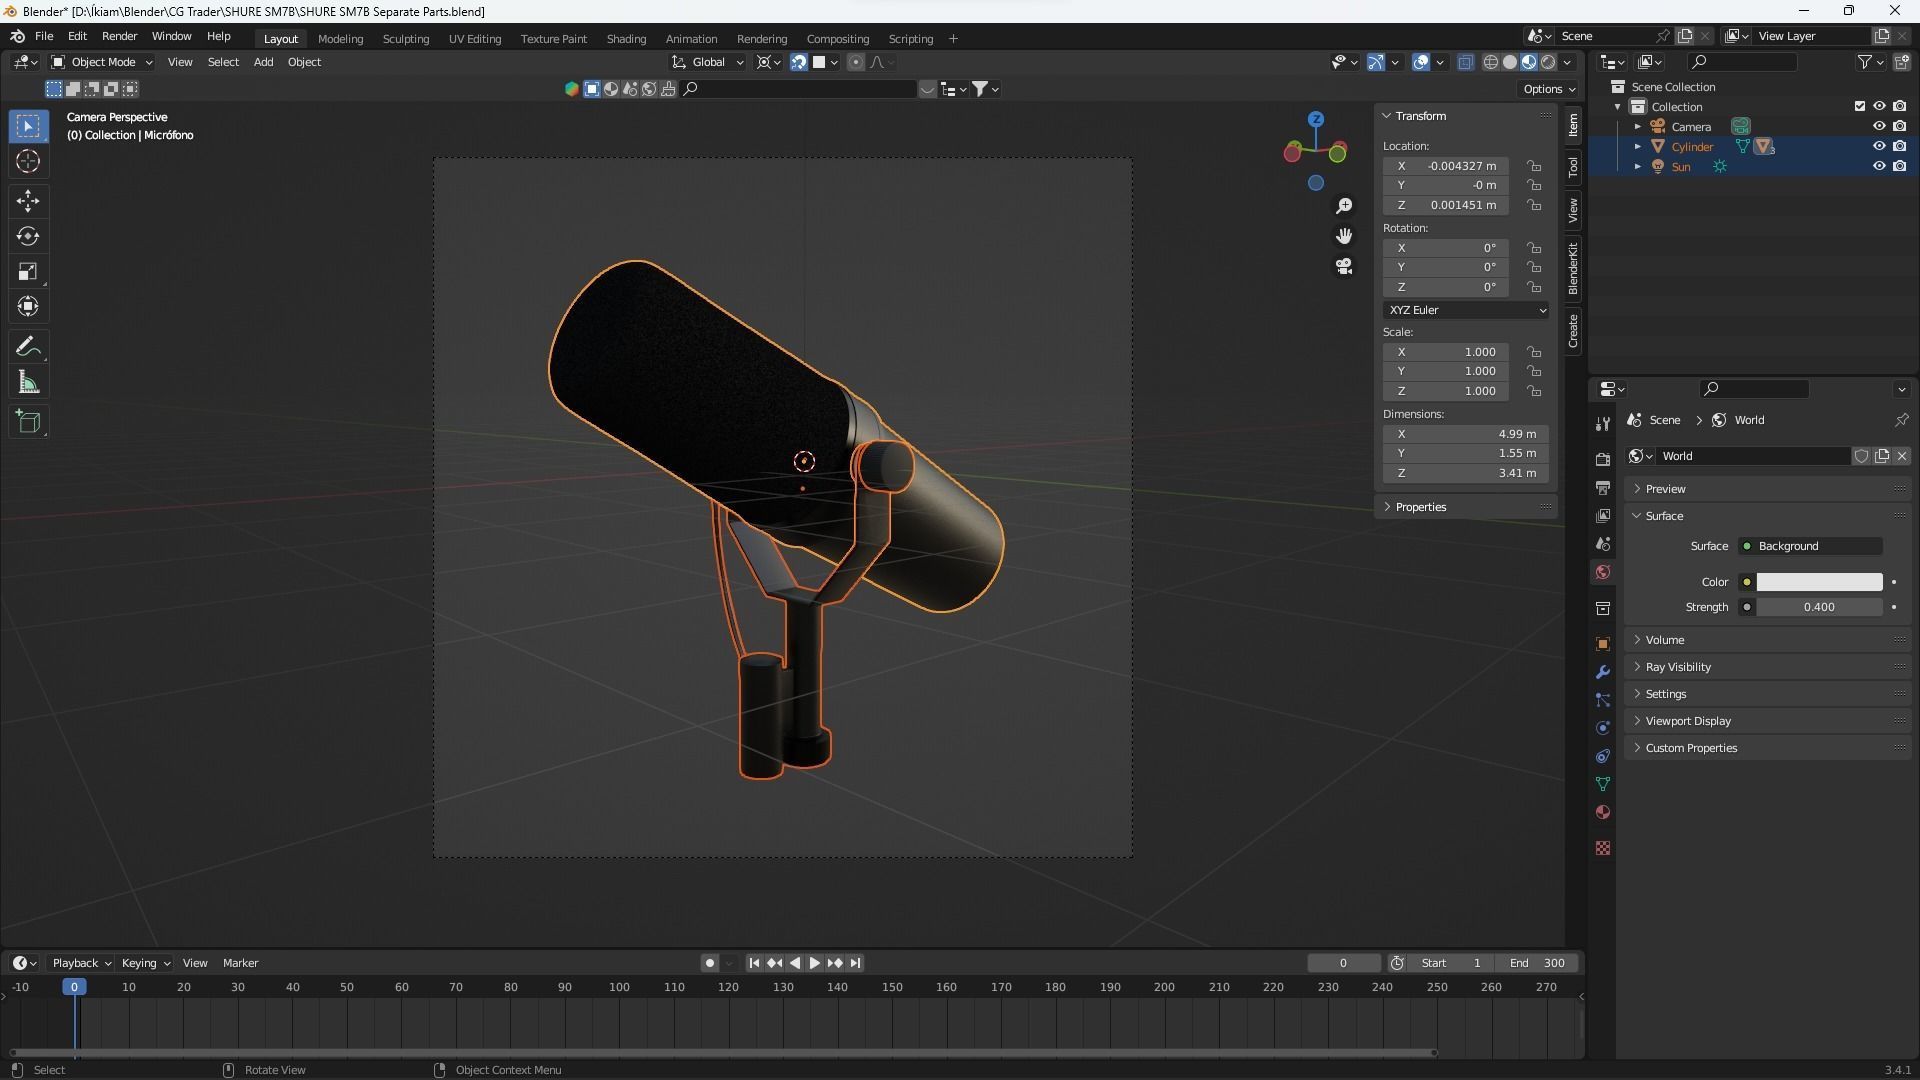Open Physics properties tab
This screenshot has height=1080, width=1920.
click(x=1603, y=728)
